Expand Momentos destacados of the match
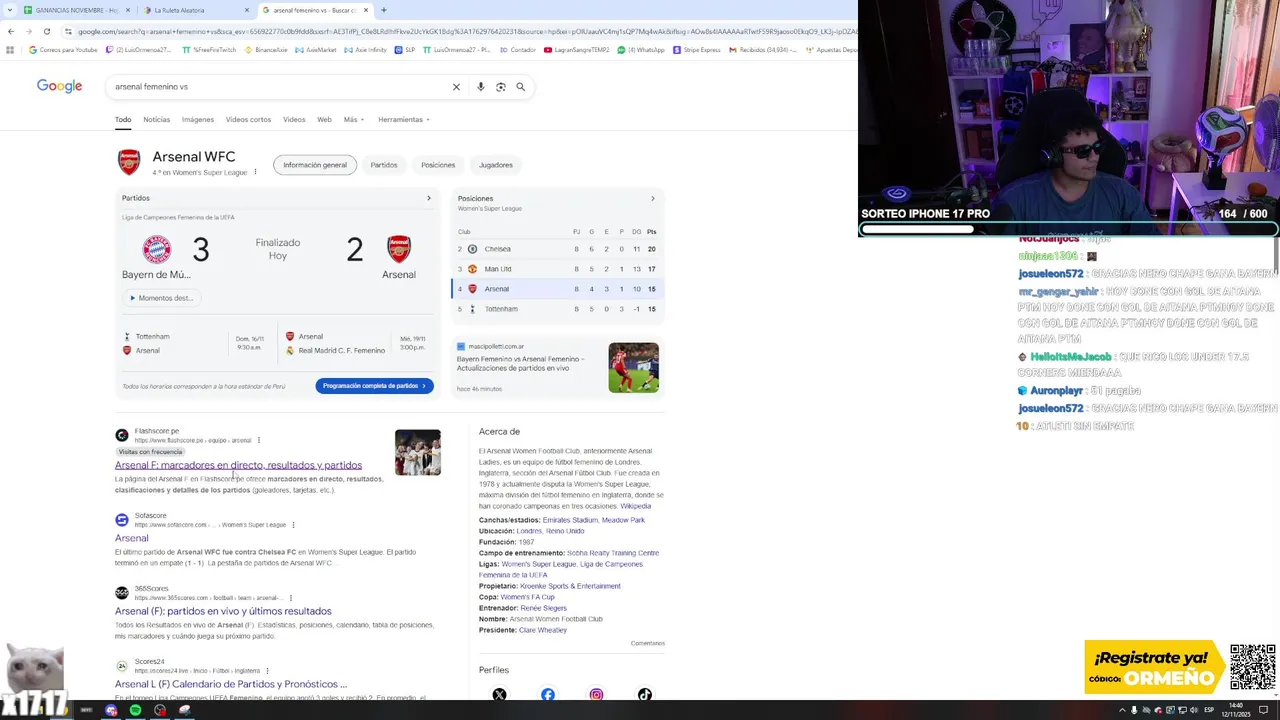1280x720 pixels. tap(160, 298)
